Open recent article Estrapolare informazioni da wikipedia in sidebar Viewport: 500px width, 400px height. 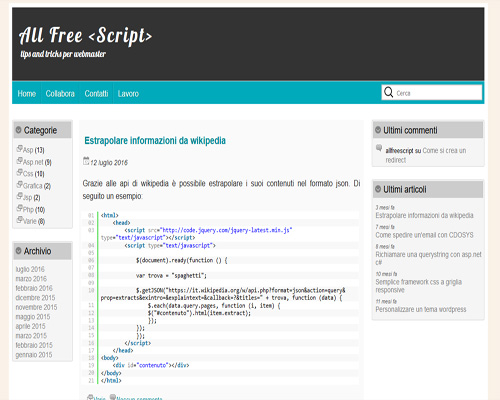(424, 215)
